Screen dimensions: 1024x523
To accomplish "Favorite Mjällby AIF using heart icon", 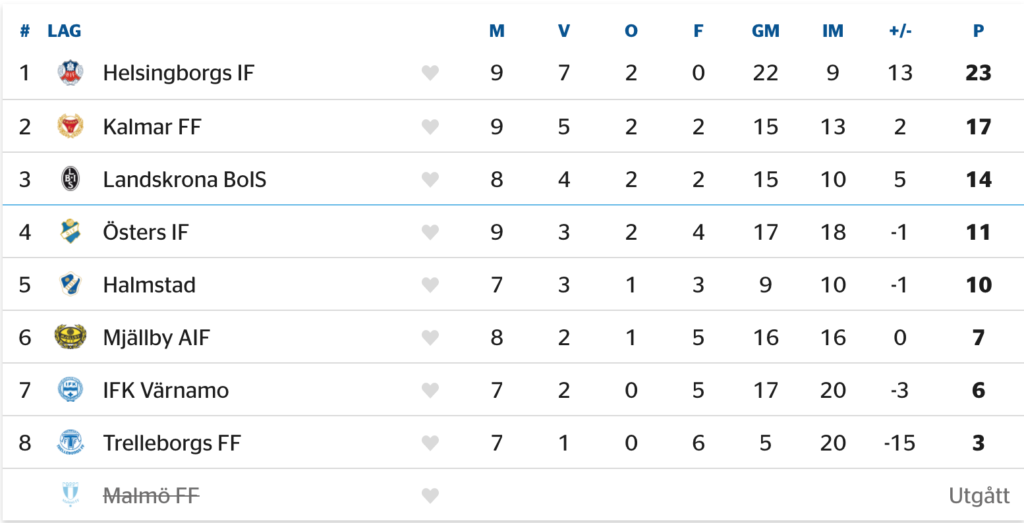I will (430, 337).
